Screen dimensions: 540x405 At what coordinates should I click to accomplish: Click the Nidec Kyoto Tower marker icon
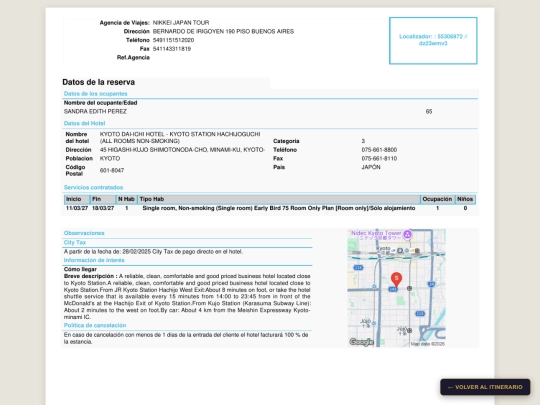407,235
